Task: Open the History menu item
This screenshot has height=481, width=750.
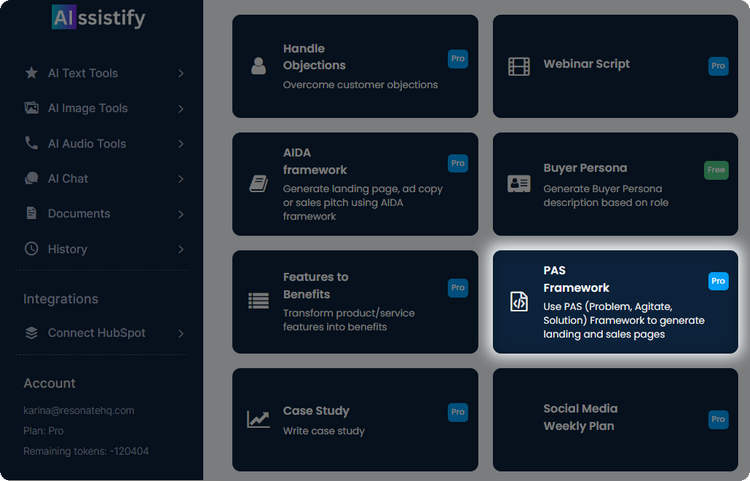Action: click(x=67, y=249)
